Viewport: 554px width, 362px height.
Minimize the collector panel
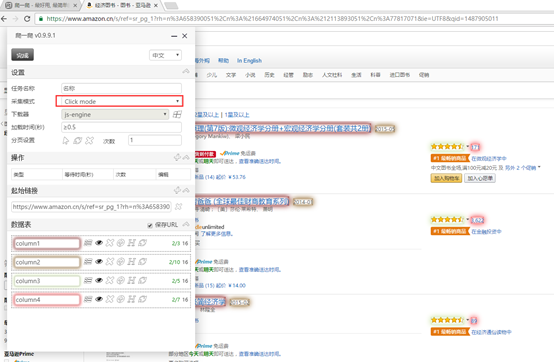tap(174, 36)
